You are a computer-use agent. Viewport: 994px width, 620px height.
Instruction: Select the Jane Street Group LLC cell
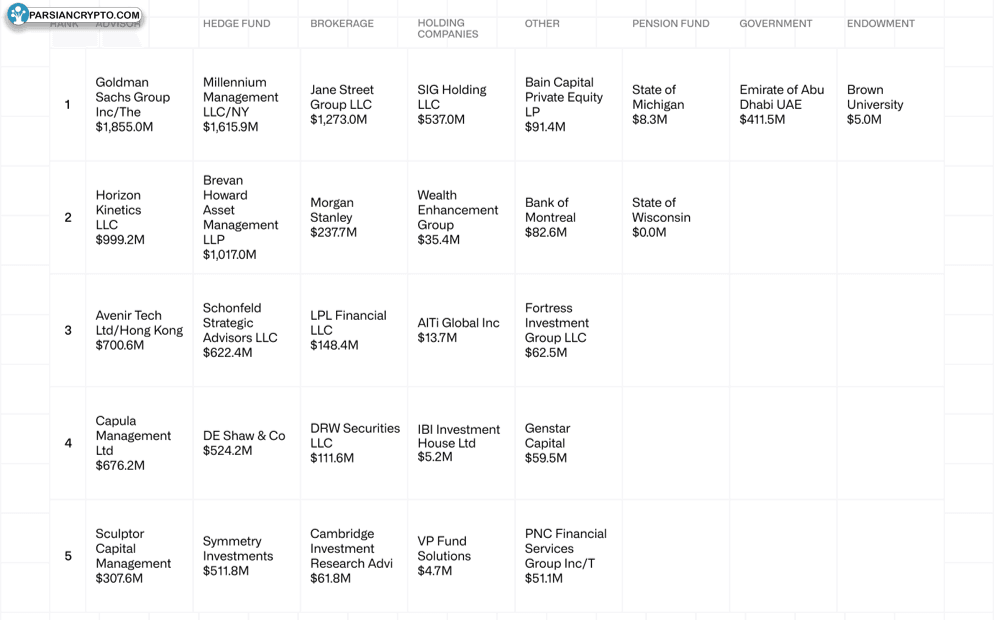coord(342,105)
